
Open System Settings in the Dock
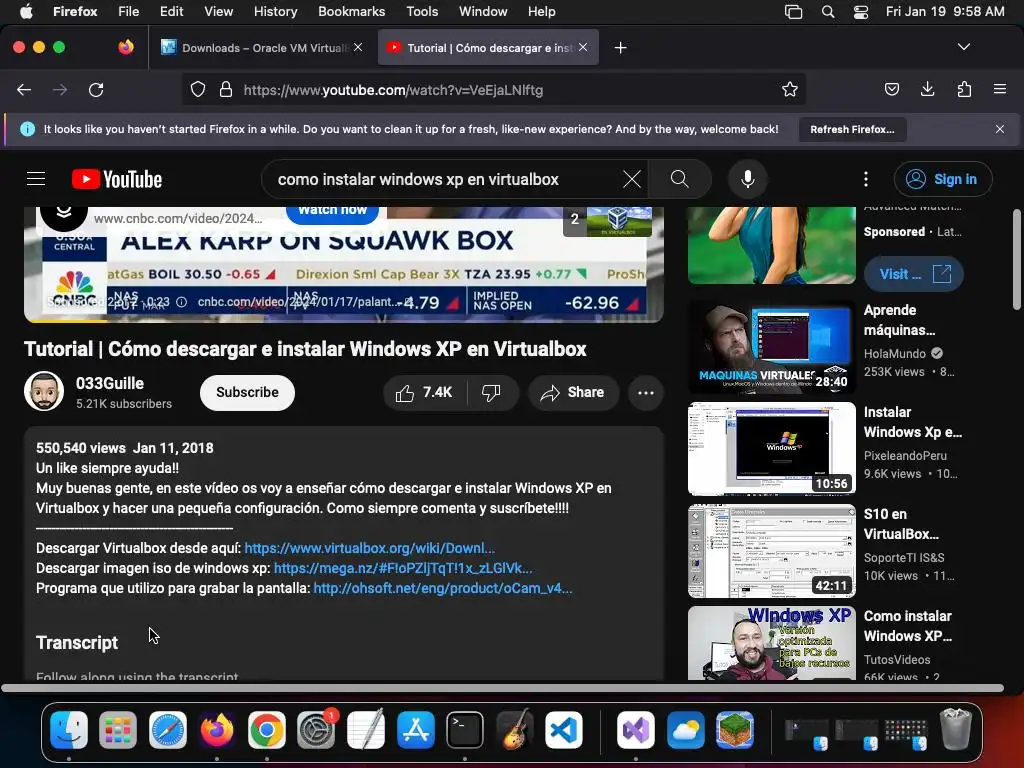coord(317,729)
